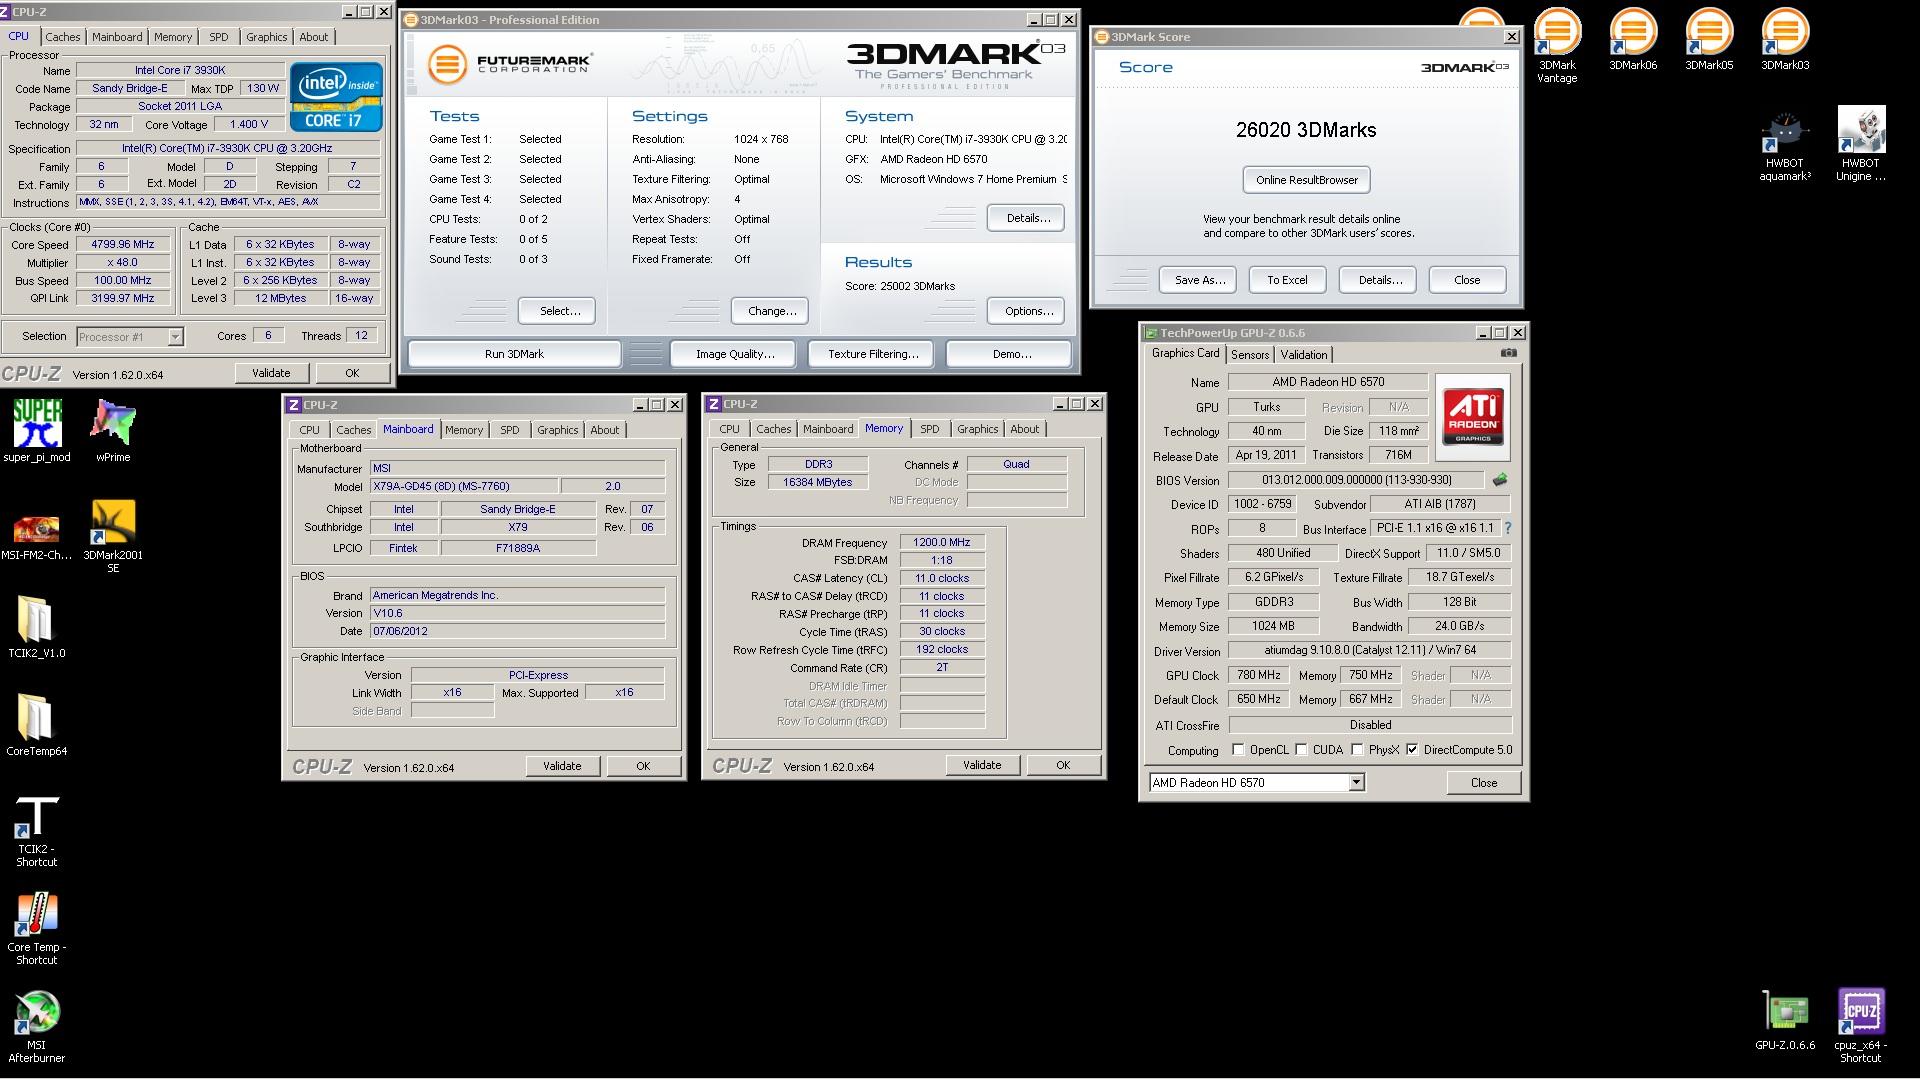This screenshot has width=1920, height=1080.
Task: Open the 3DMark Vantage desktop shortcut
Action: [1557, 45]
